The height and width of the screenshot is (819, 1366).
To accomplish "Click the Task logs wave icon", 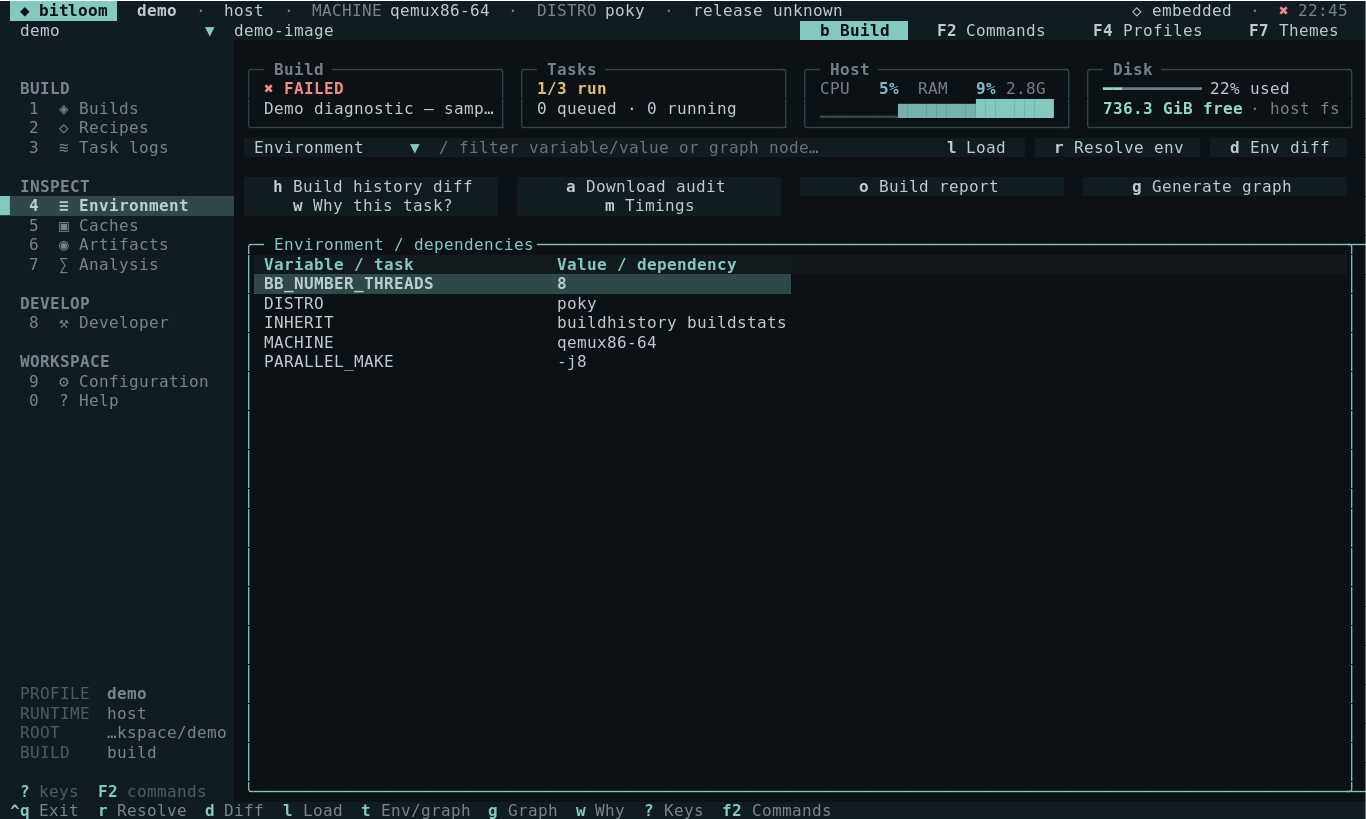I will coord(64,147).
